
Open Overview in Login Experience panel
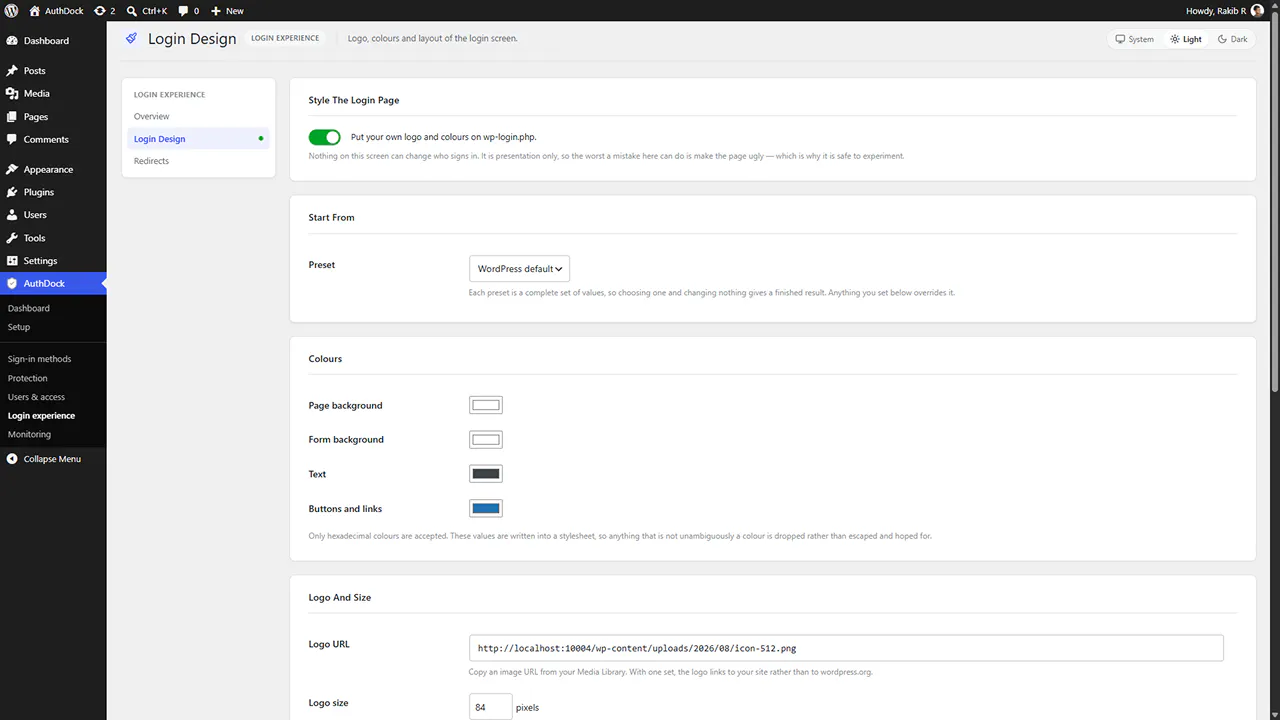[152, 117]
